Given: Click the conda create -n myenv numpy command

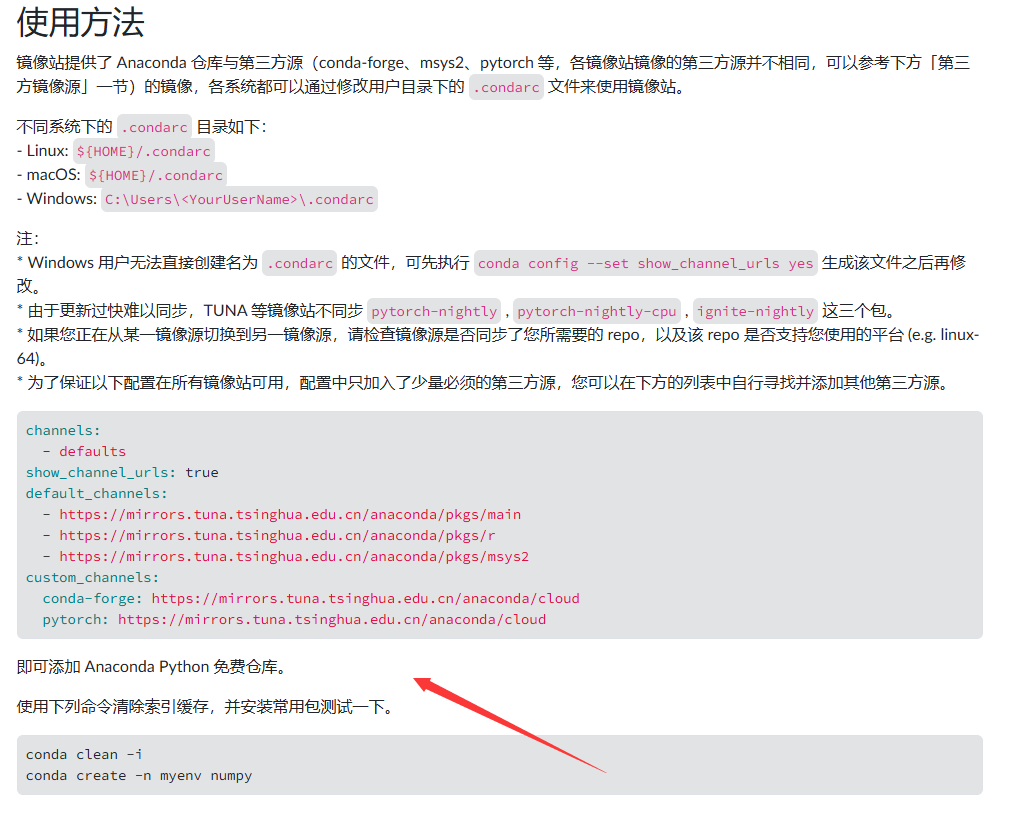Looking at the screenshot, I should (x=139, y=776).
